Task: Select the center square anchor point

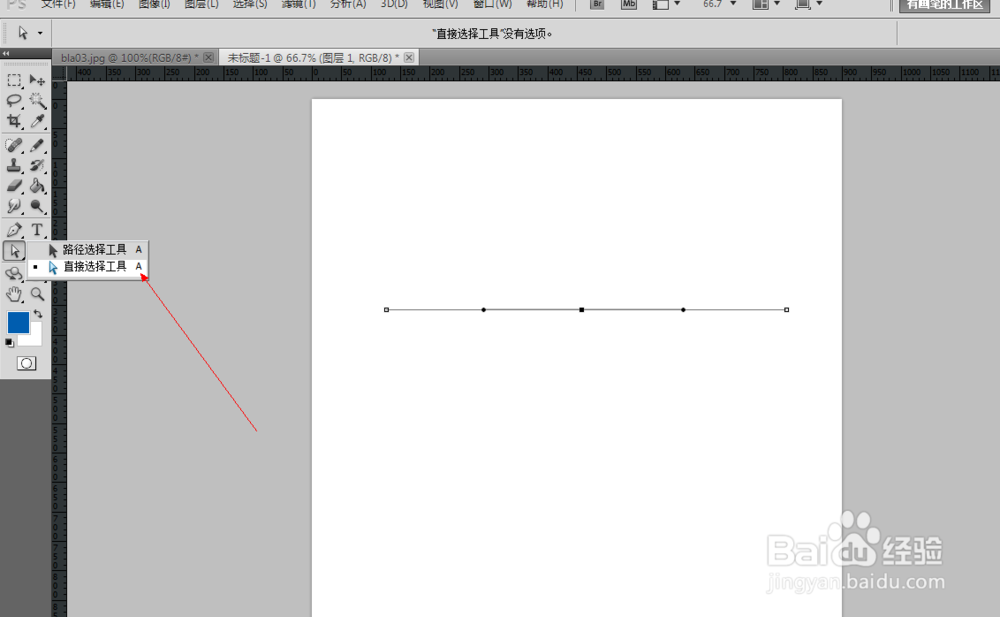Action: (x=582, y=309)
